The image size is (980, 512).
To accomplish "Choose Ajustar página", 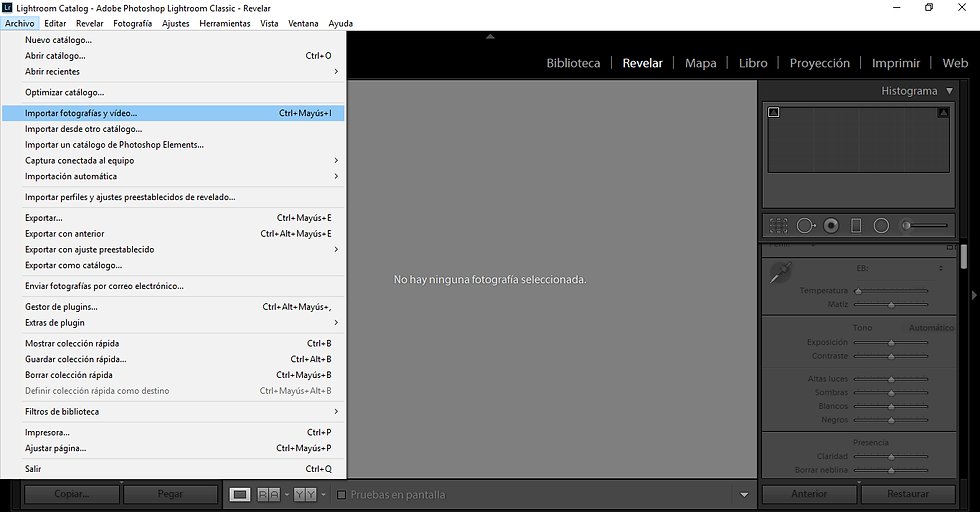I will pos(173,448).
